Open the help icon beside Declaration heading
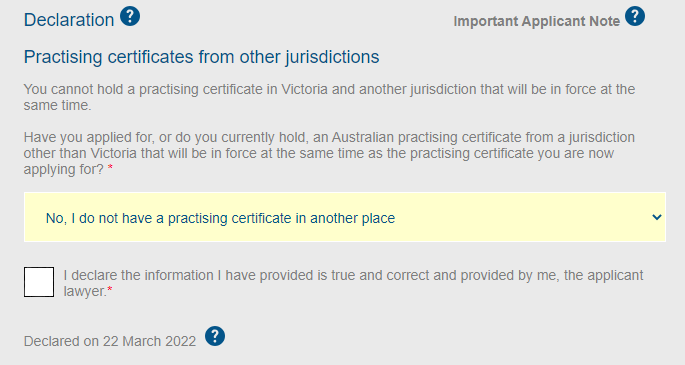 [130, 17]
